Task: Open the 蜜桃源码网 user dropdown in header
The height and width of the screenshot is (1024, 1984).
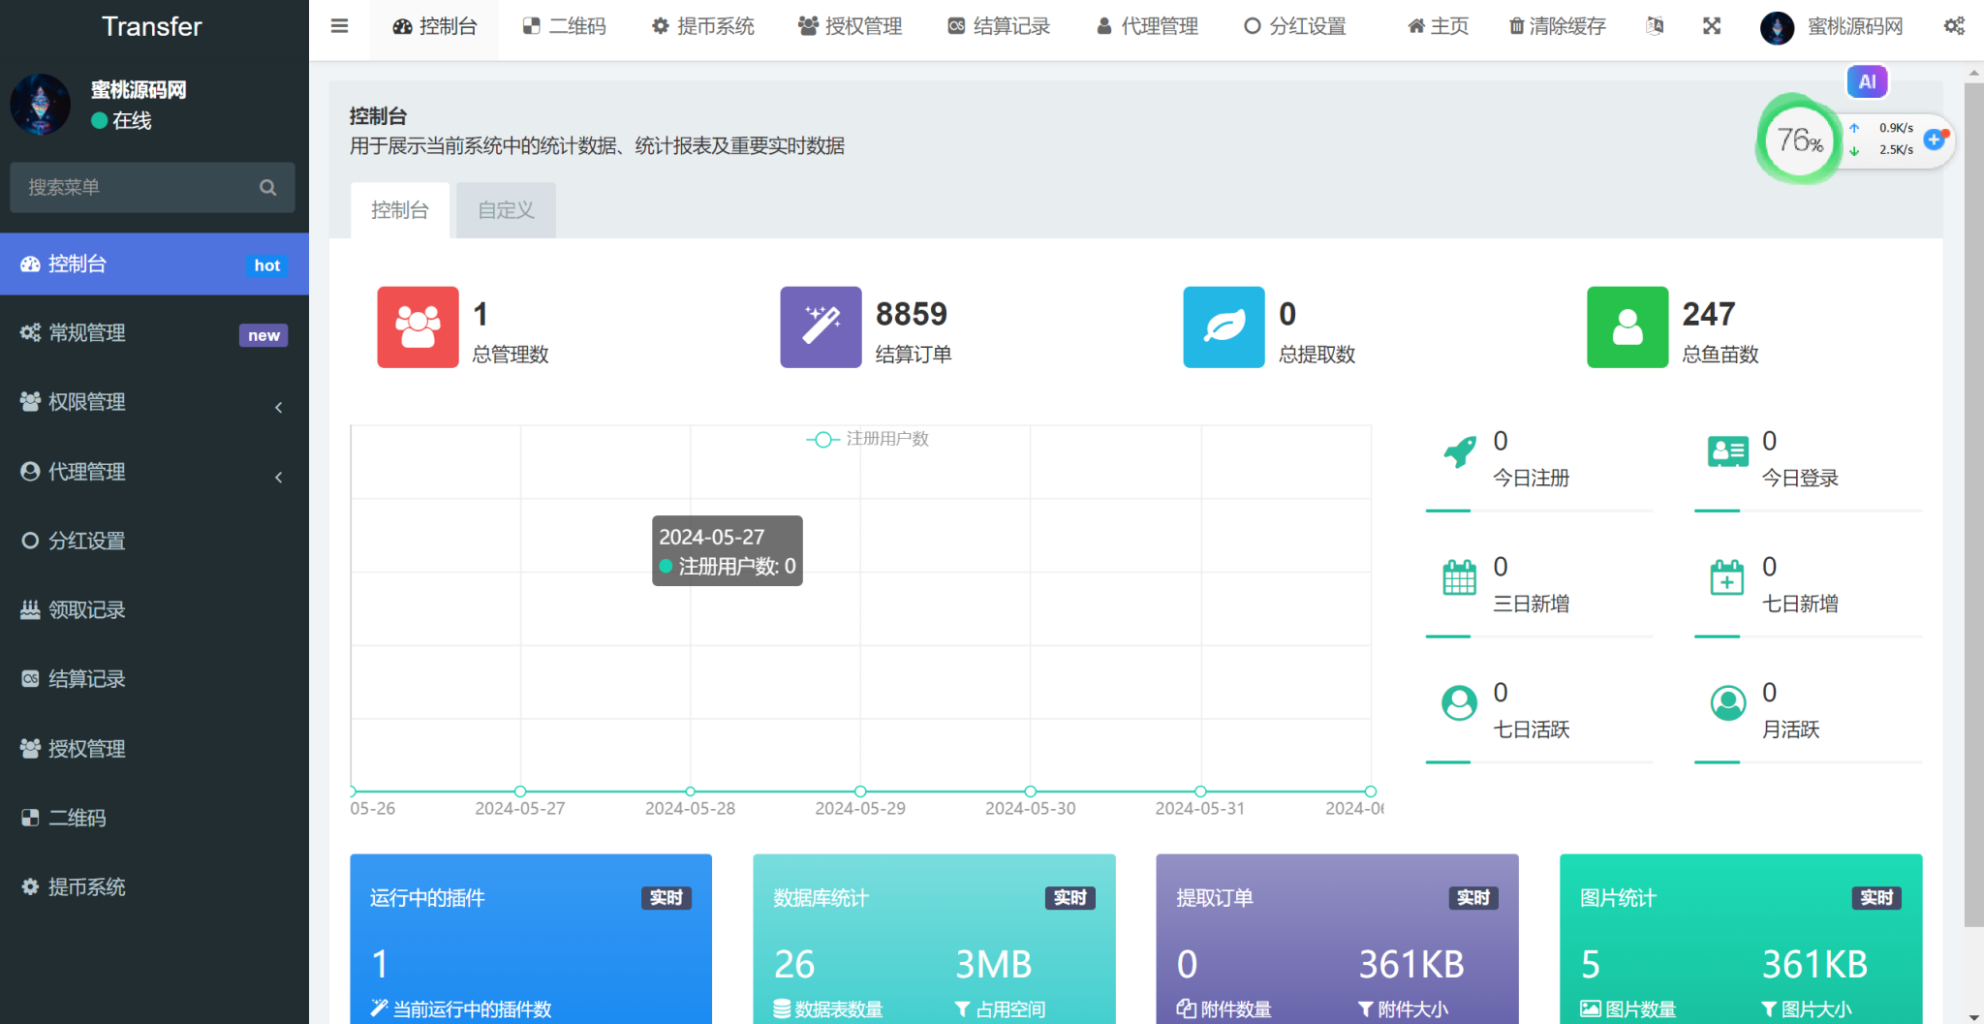Action: point(1832,27)
